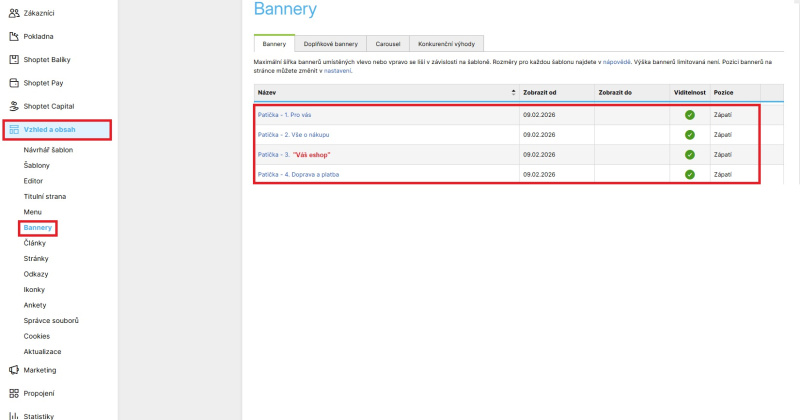The image size is (800, 420).
Task: Click date 09.02.2026 in Pro vás row
Action: [x=539, y=115]
